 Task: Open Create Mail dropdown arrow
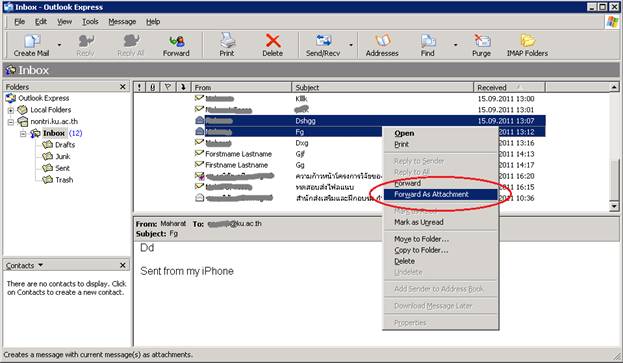59,45
